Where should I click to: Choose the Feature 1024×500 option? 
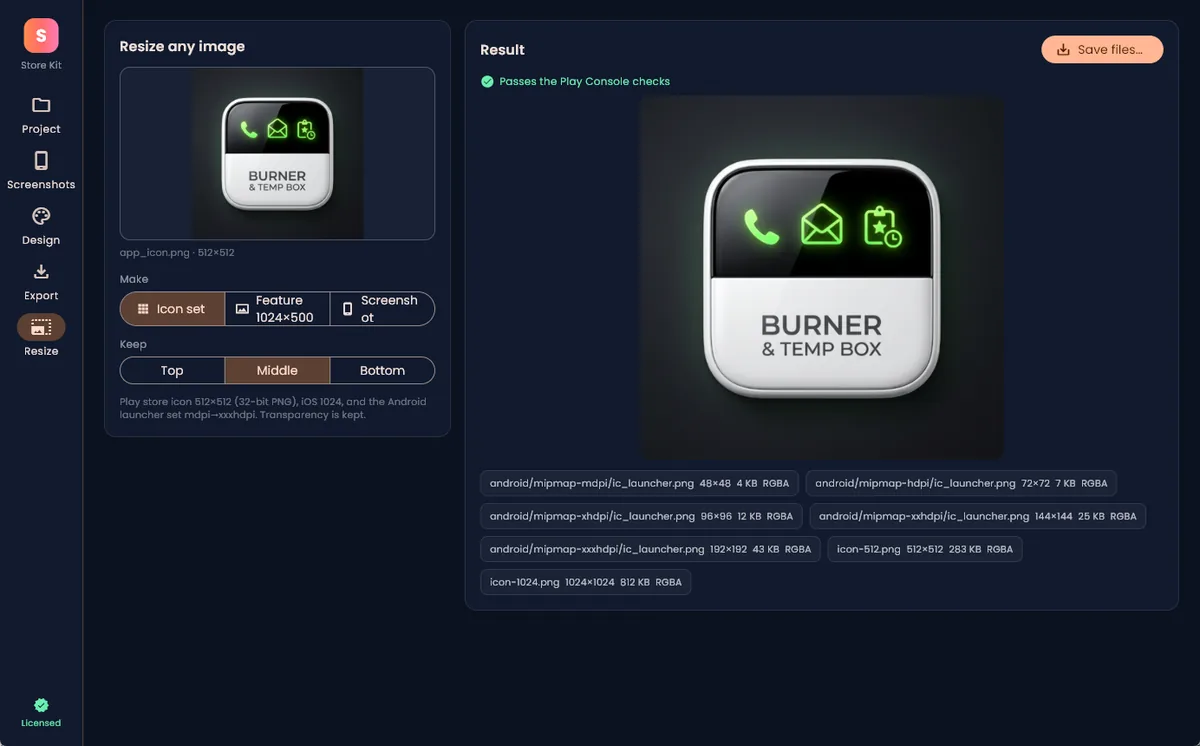click(x=277, y=309)
